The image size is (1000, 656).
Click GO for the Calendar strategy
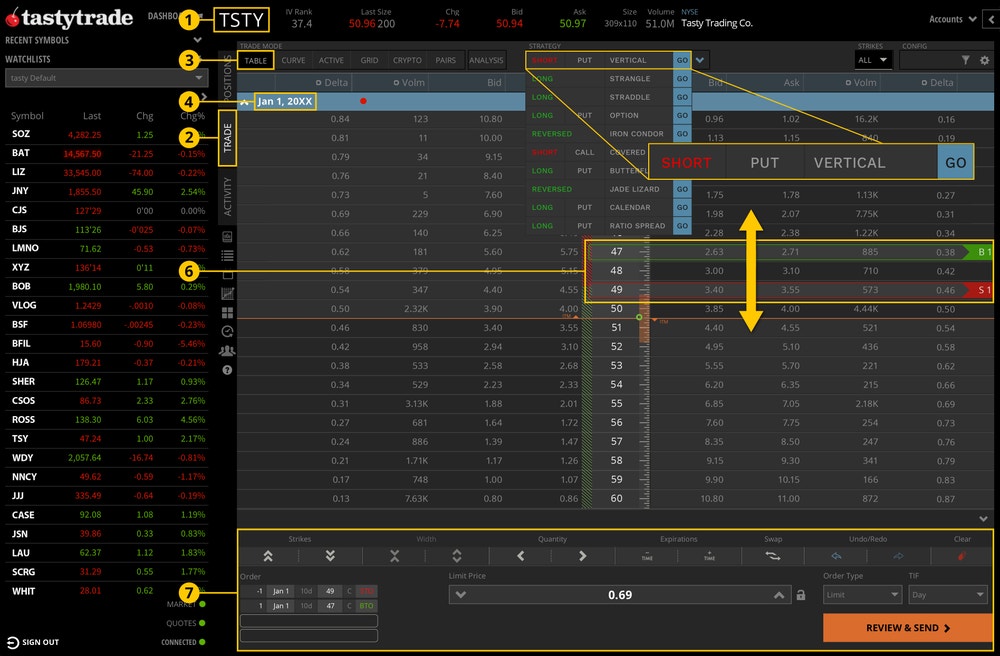click(682, 207)
